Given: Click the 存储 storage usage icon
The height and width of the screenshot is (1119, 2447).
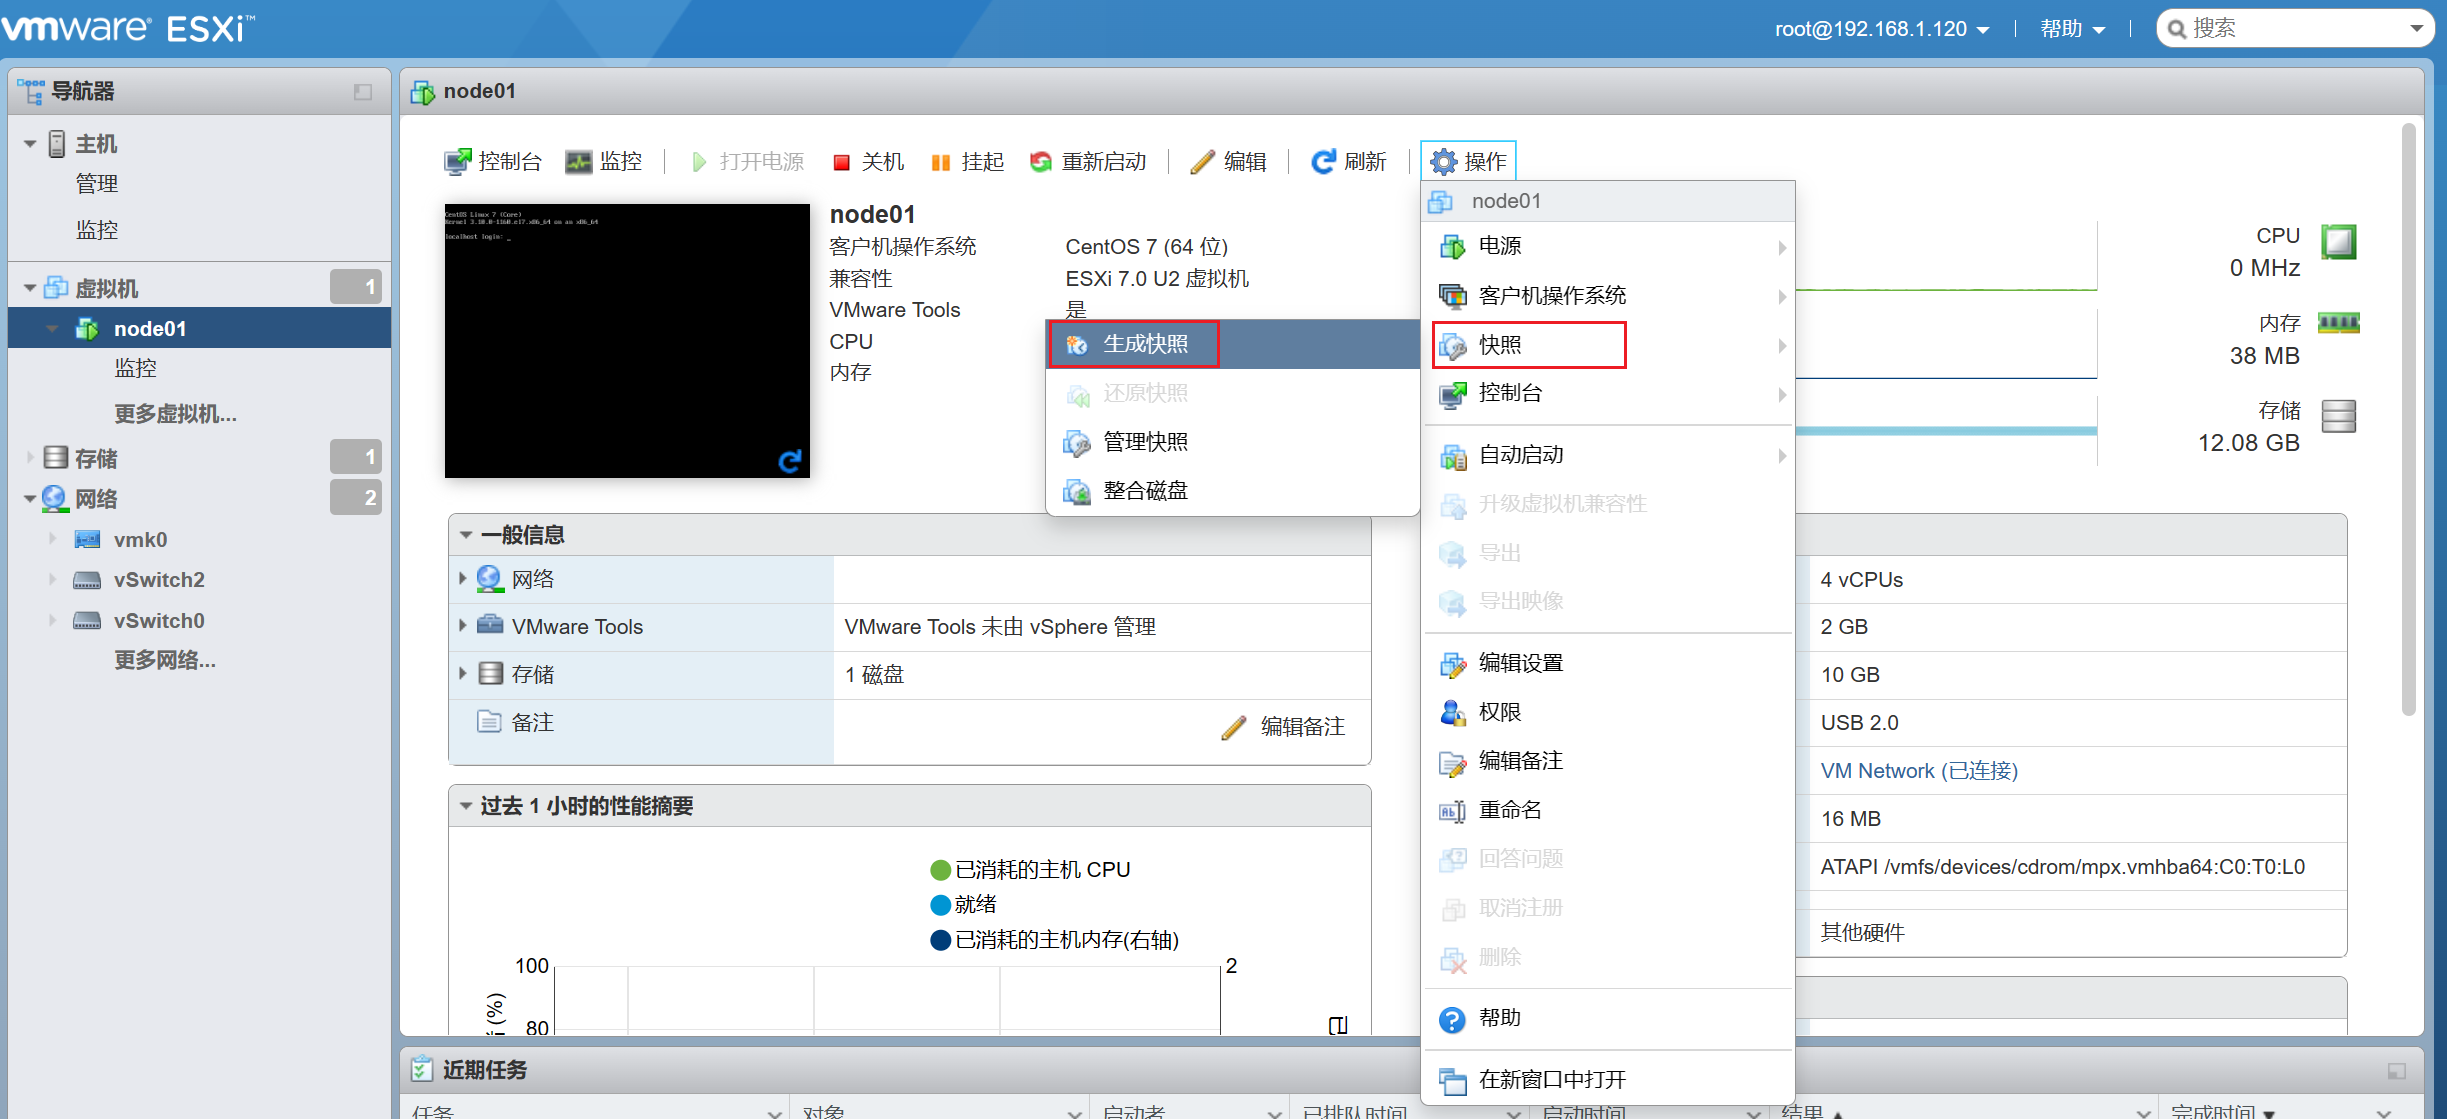Looking at the screenshot, I should [x=2339, y=415].
